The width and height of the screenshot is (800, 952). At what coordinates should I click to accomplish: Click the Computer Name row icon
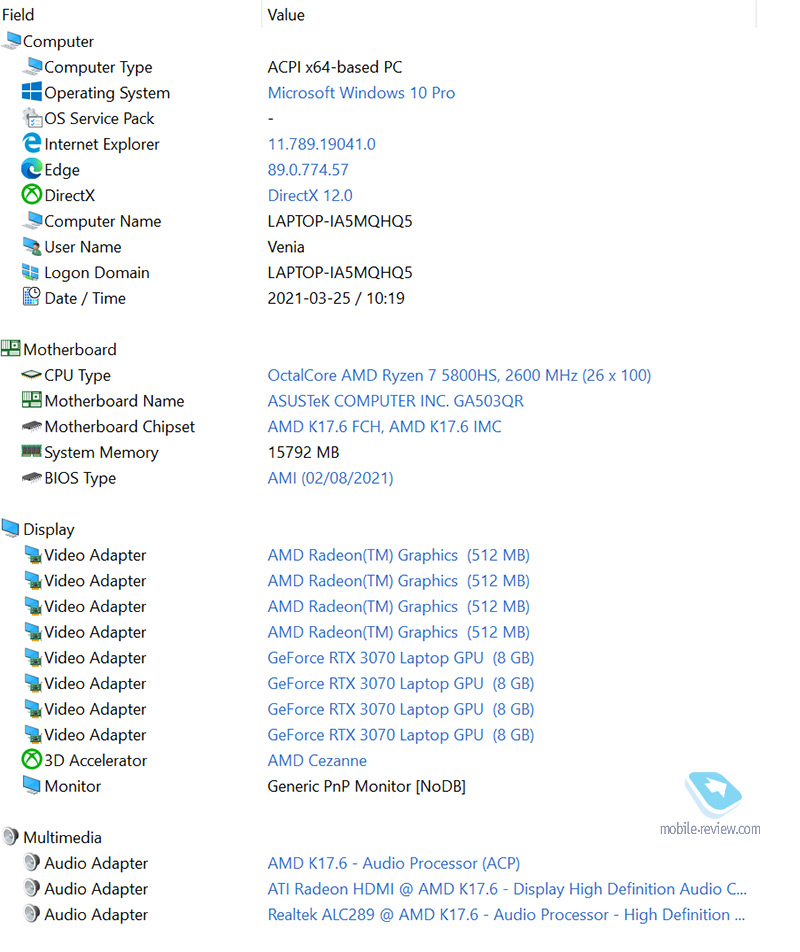(32, 220)
